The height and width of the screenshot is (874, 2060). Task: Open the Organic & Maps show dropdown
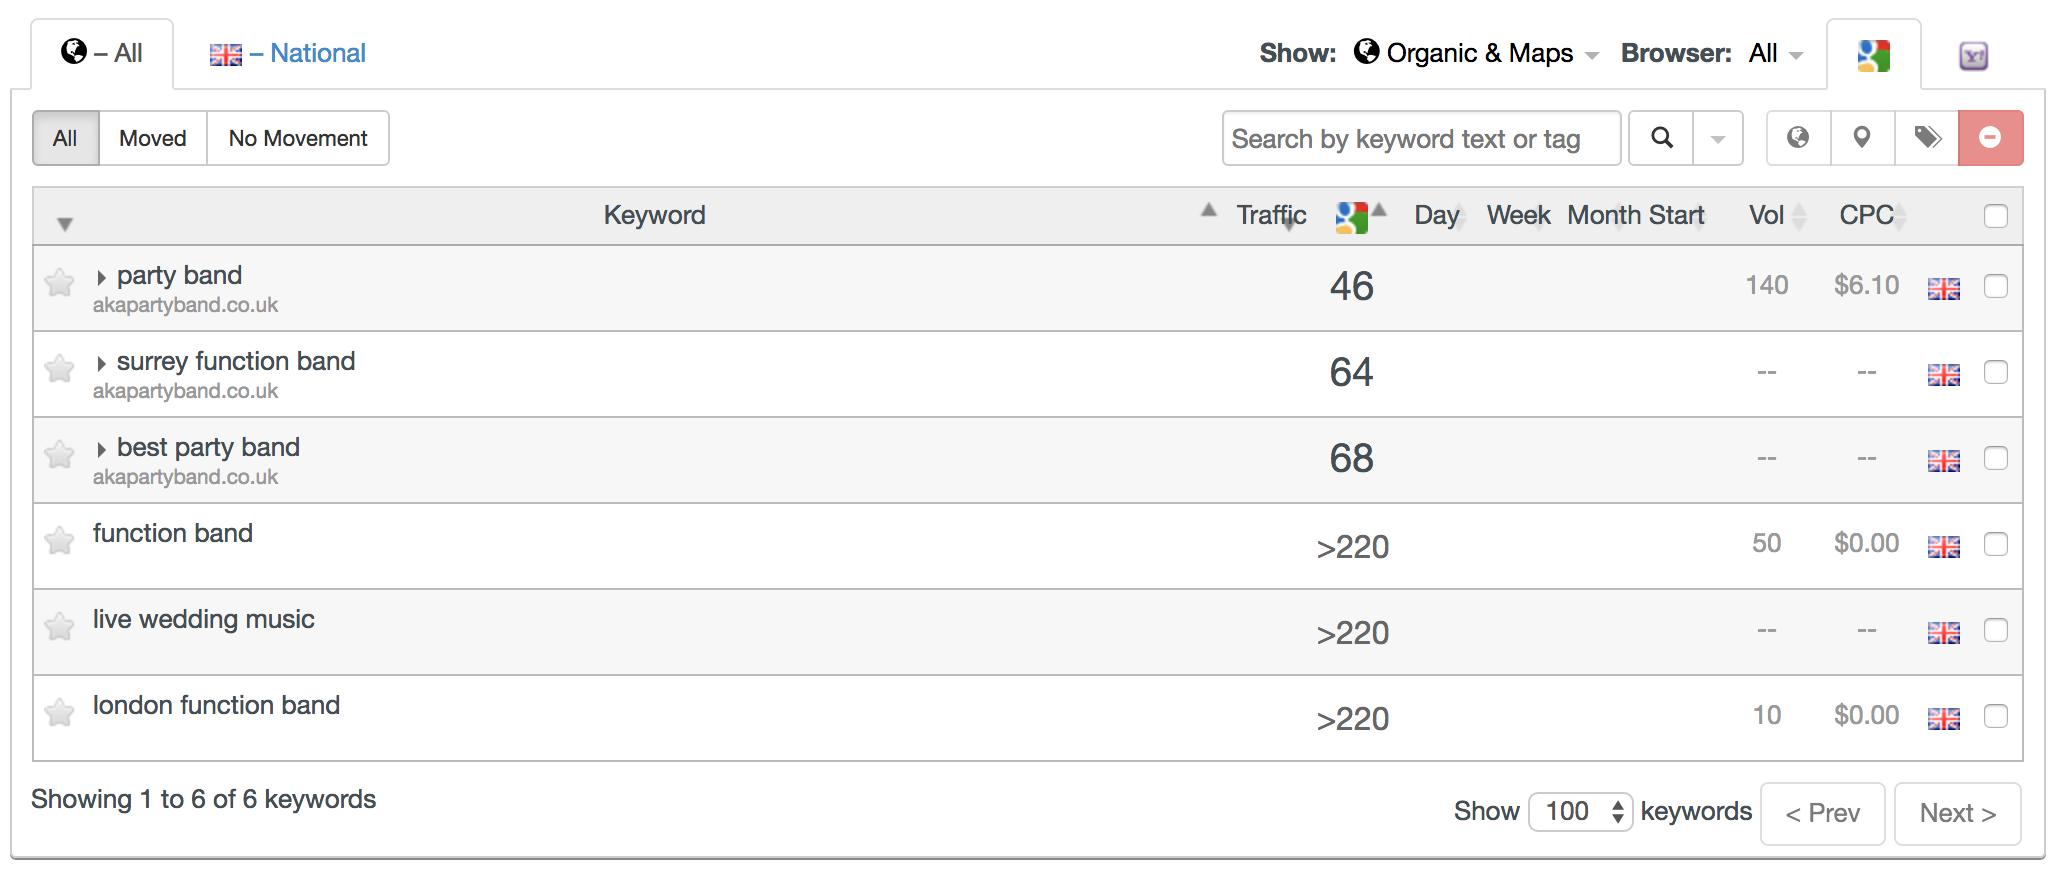[1477, 53]
